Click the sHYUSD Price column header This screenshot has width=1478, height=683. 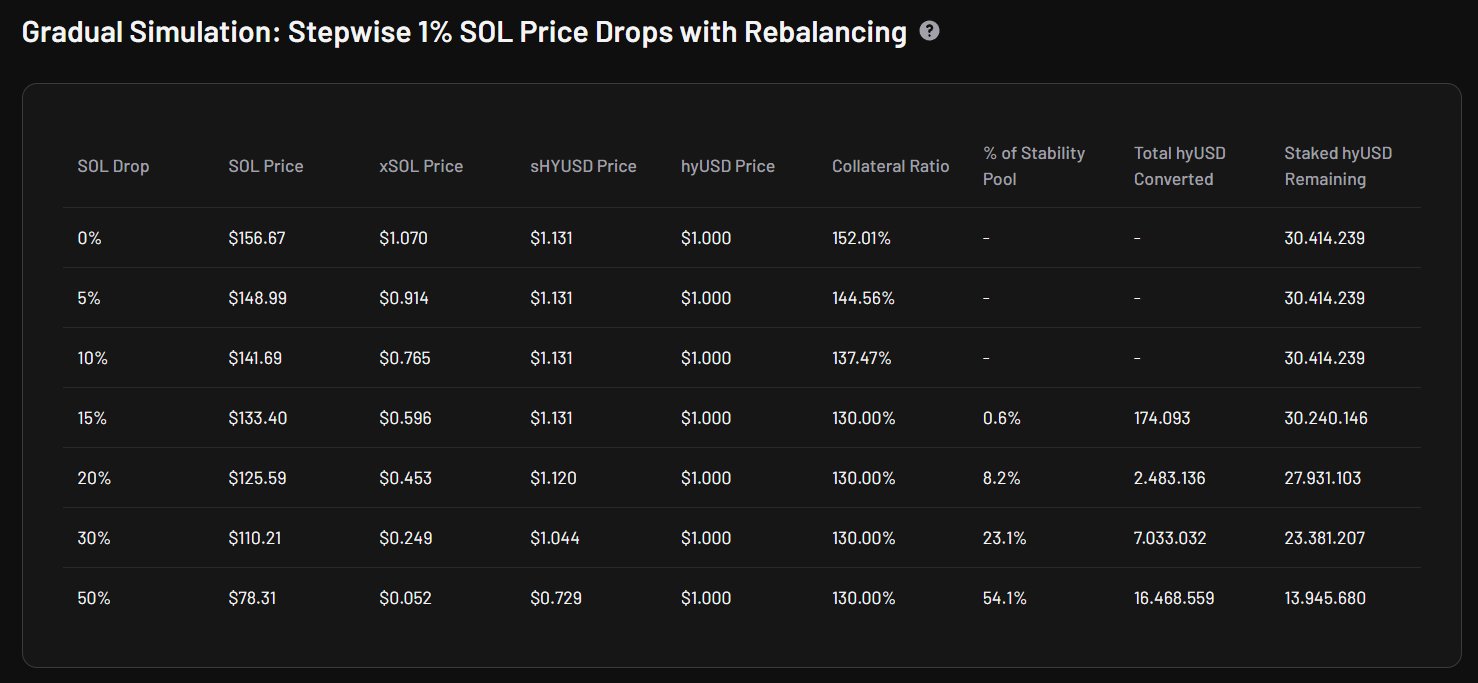[583, 166]
